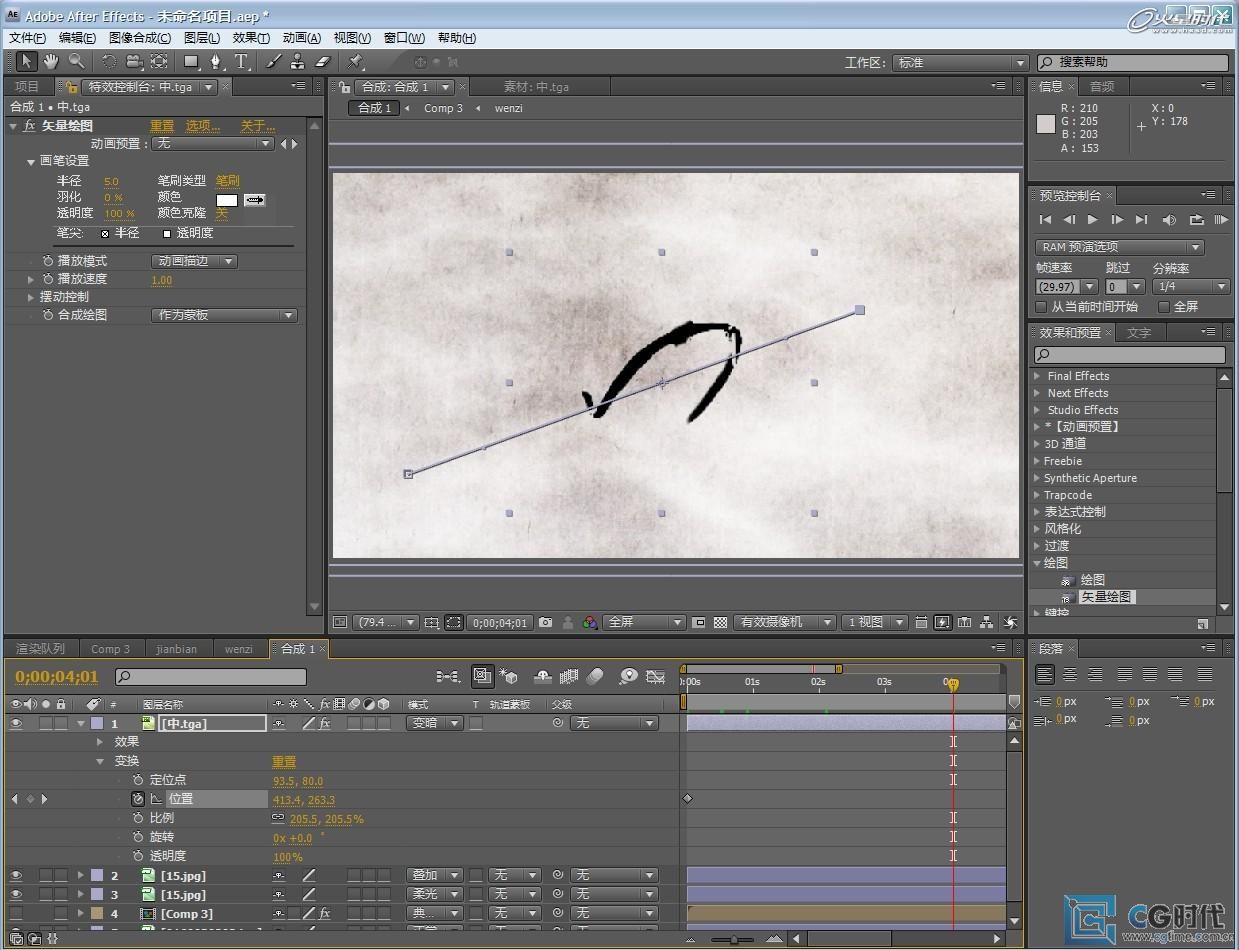The height and width of the screenshot is (950, 1239).
Task: Click the current time indicator marker
Action: point(953,685)
